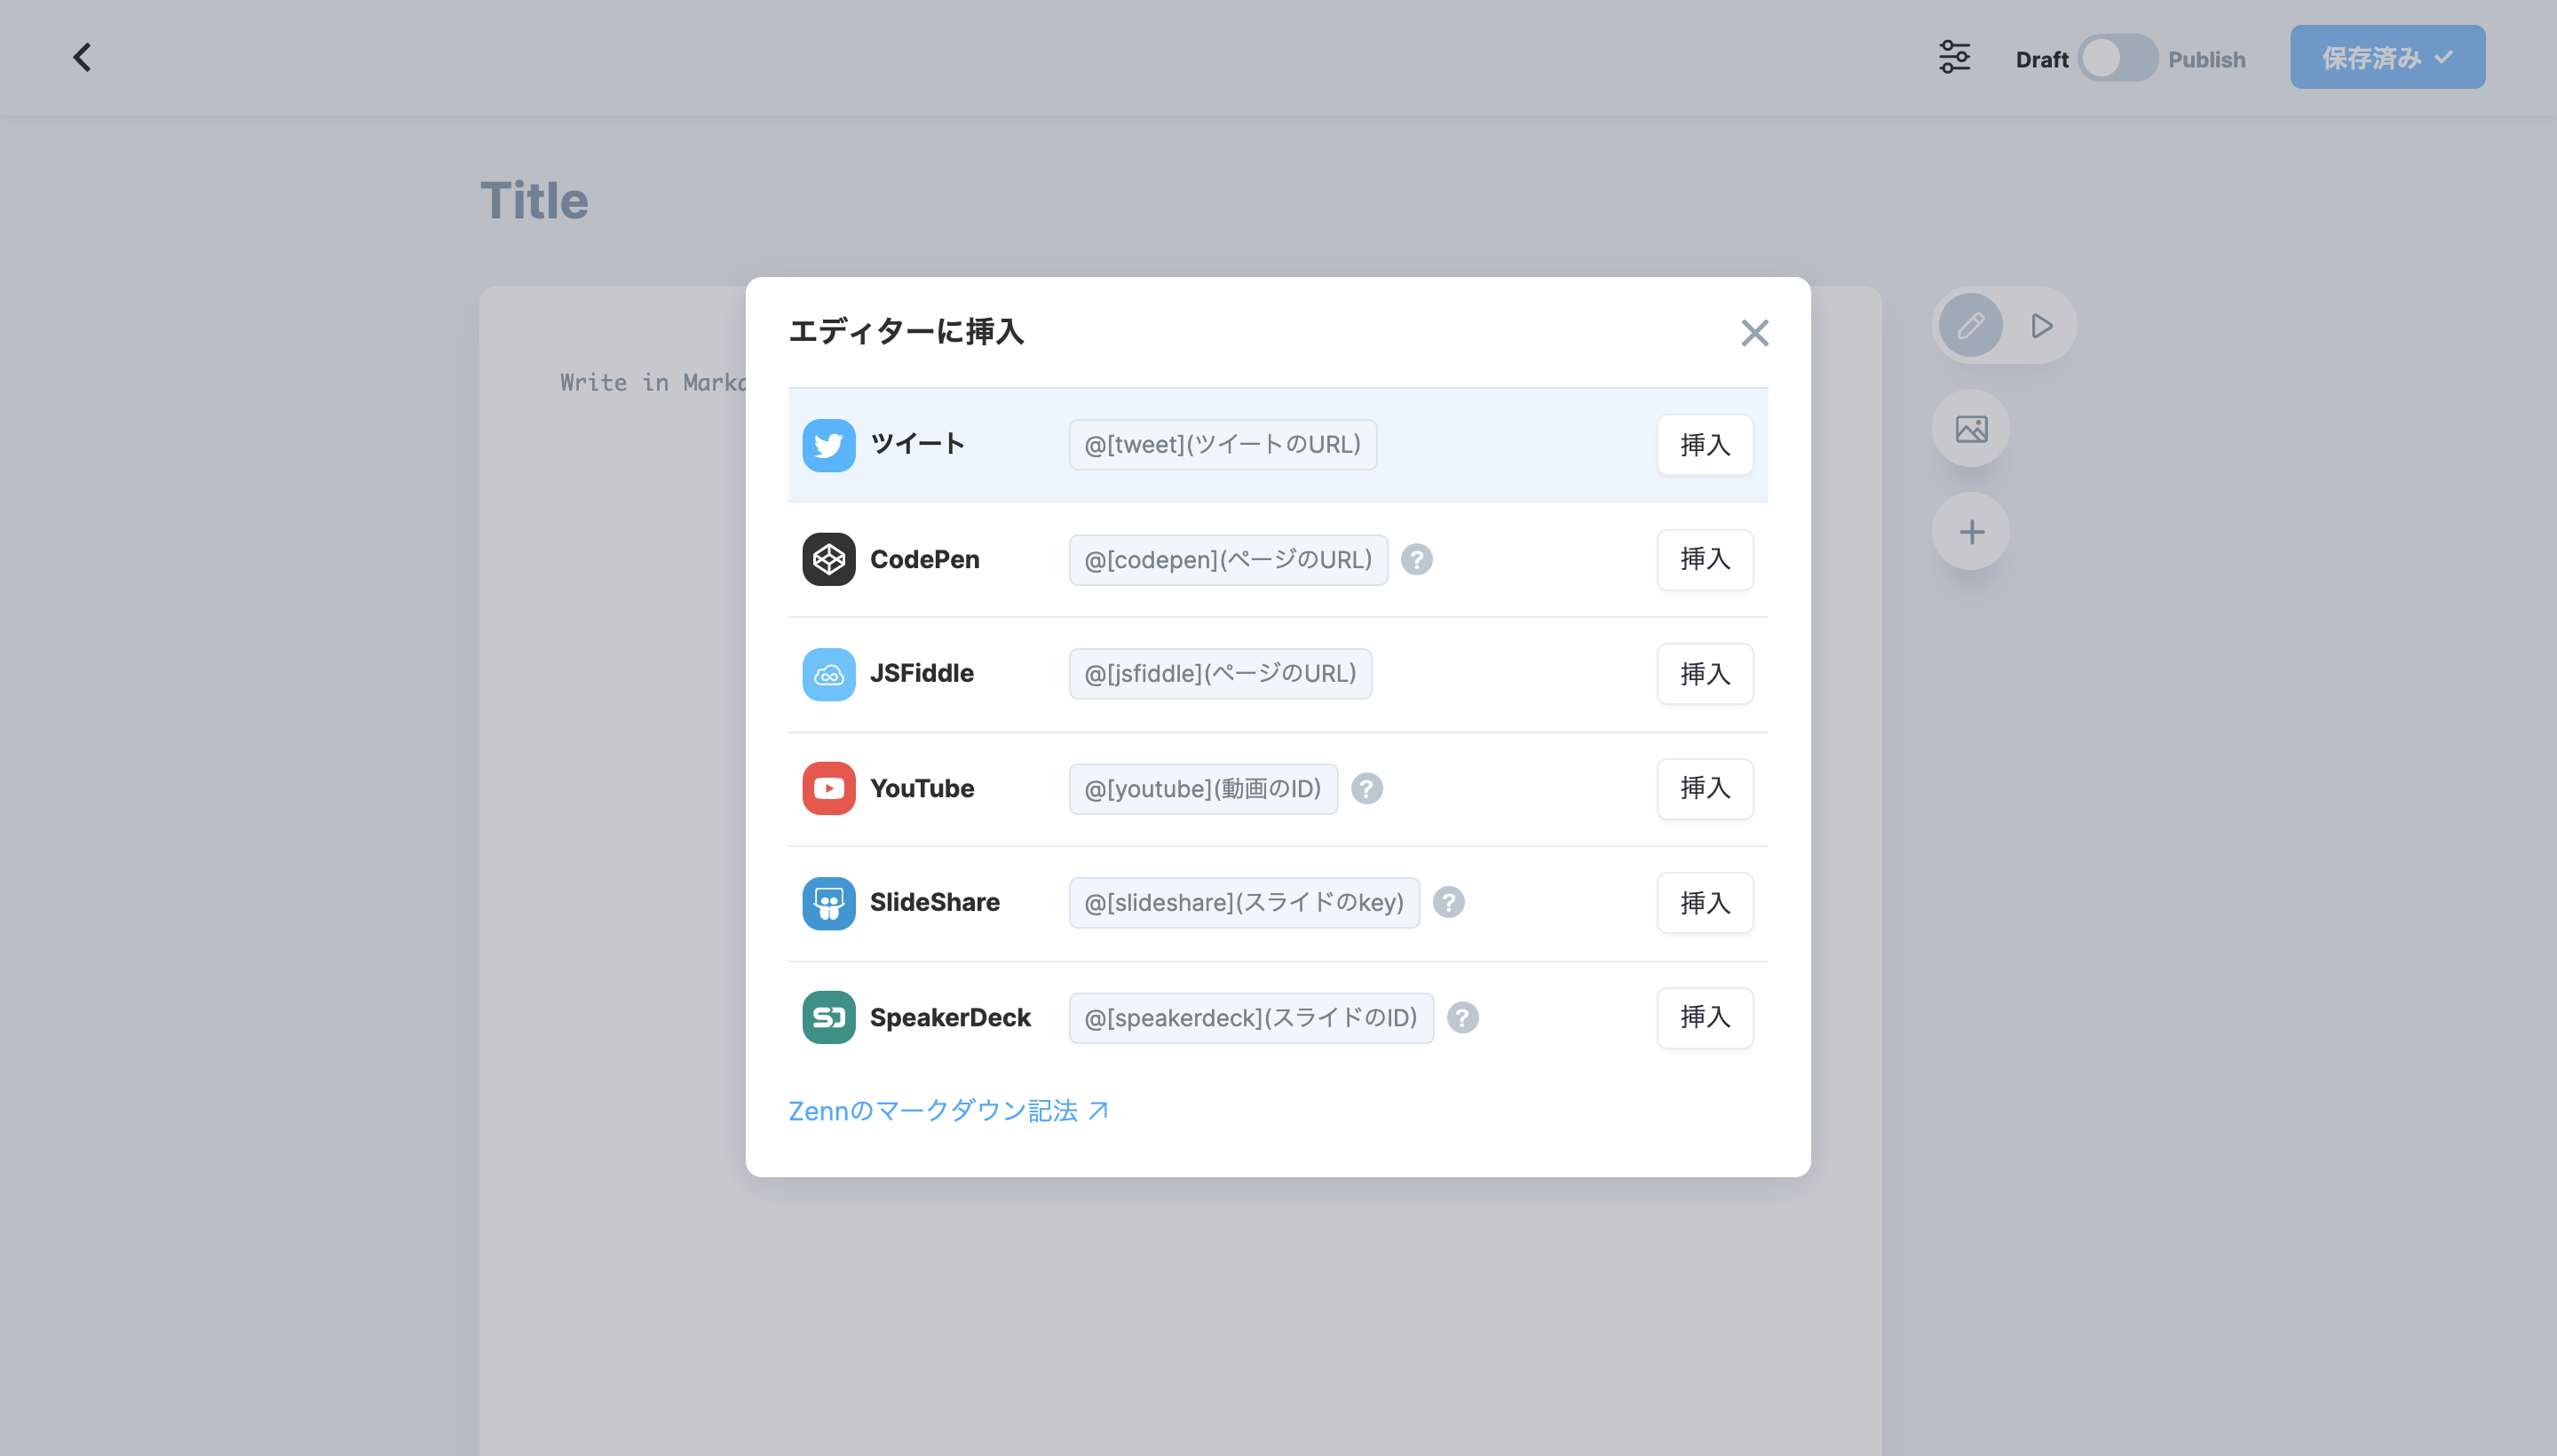Show help for YouTube video ID
Viewport: 2557px width, 1456px height.
pos(1366,788)
